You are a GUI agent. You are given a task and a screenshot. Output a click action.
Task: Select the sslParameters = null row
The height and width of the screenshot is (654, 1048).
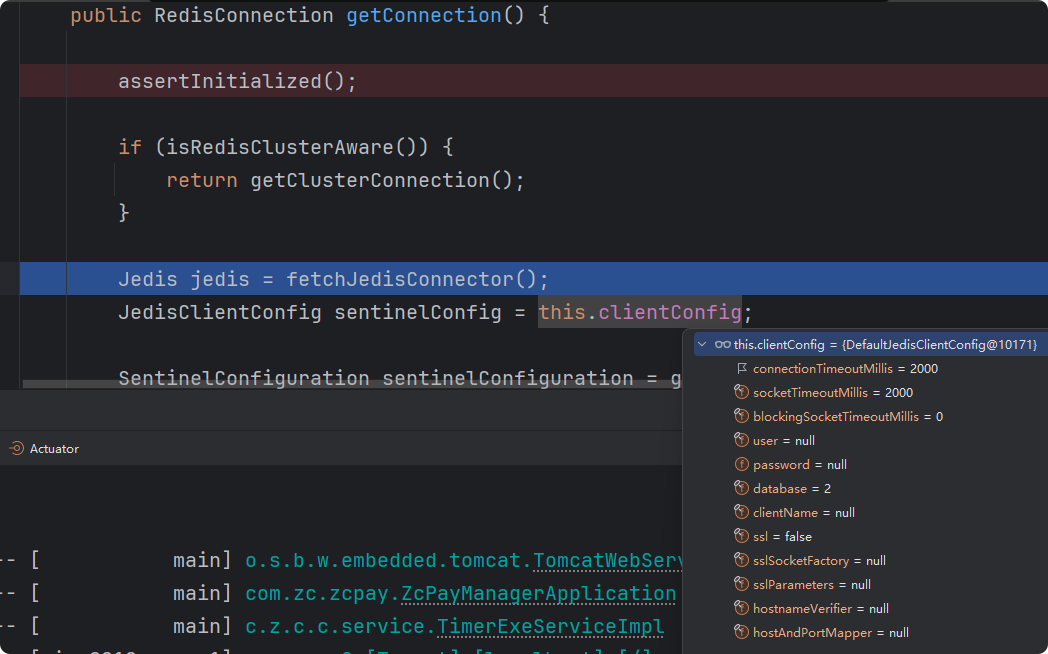click(x=871, y=585)
